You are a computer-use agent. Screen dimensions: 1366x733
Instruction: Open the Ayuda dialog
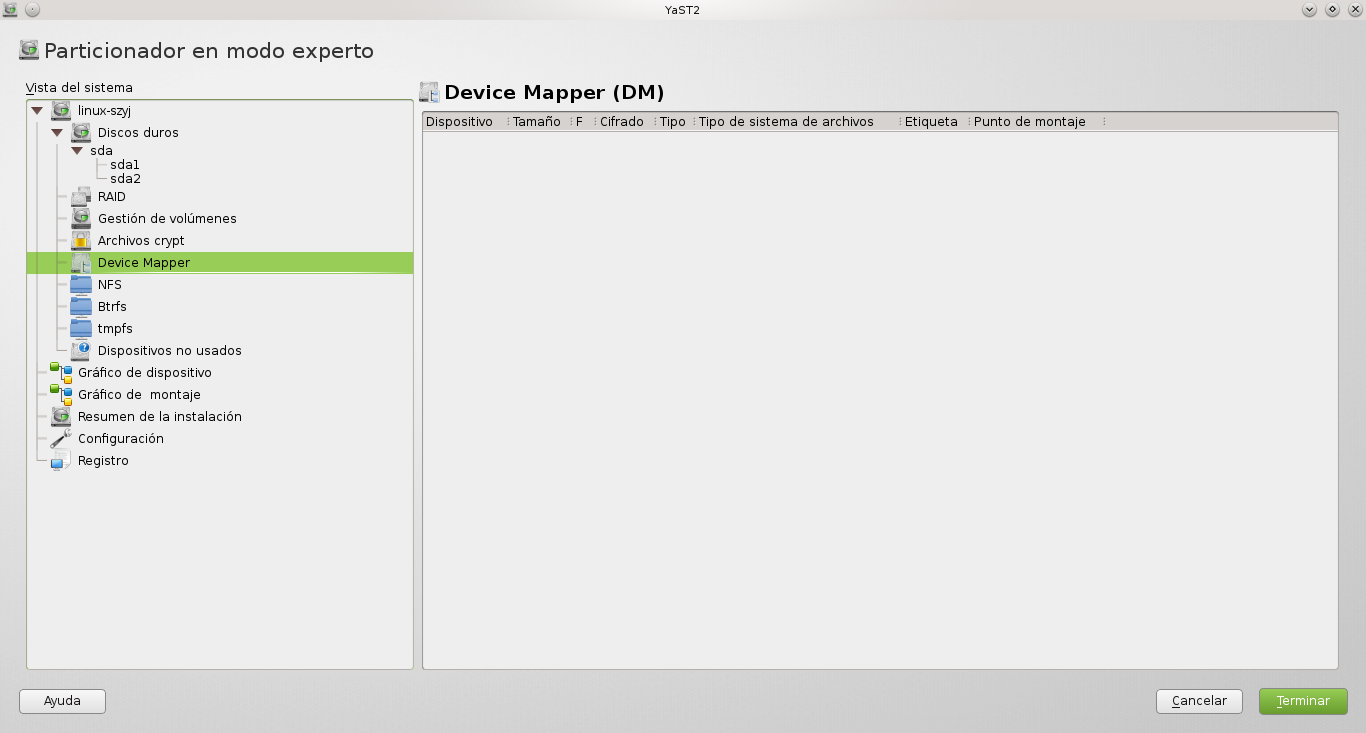[62, 701]
